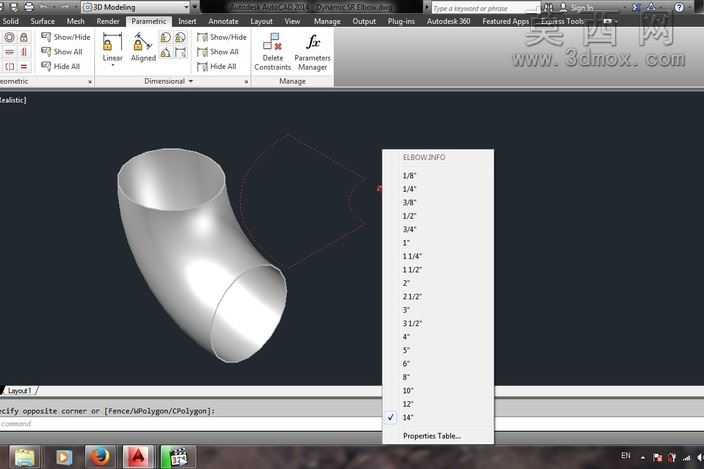Click geometric constraints Hide All
The image size is (704, 469).
click(x=61, y=66)
